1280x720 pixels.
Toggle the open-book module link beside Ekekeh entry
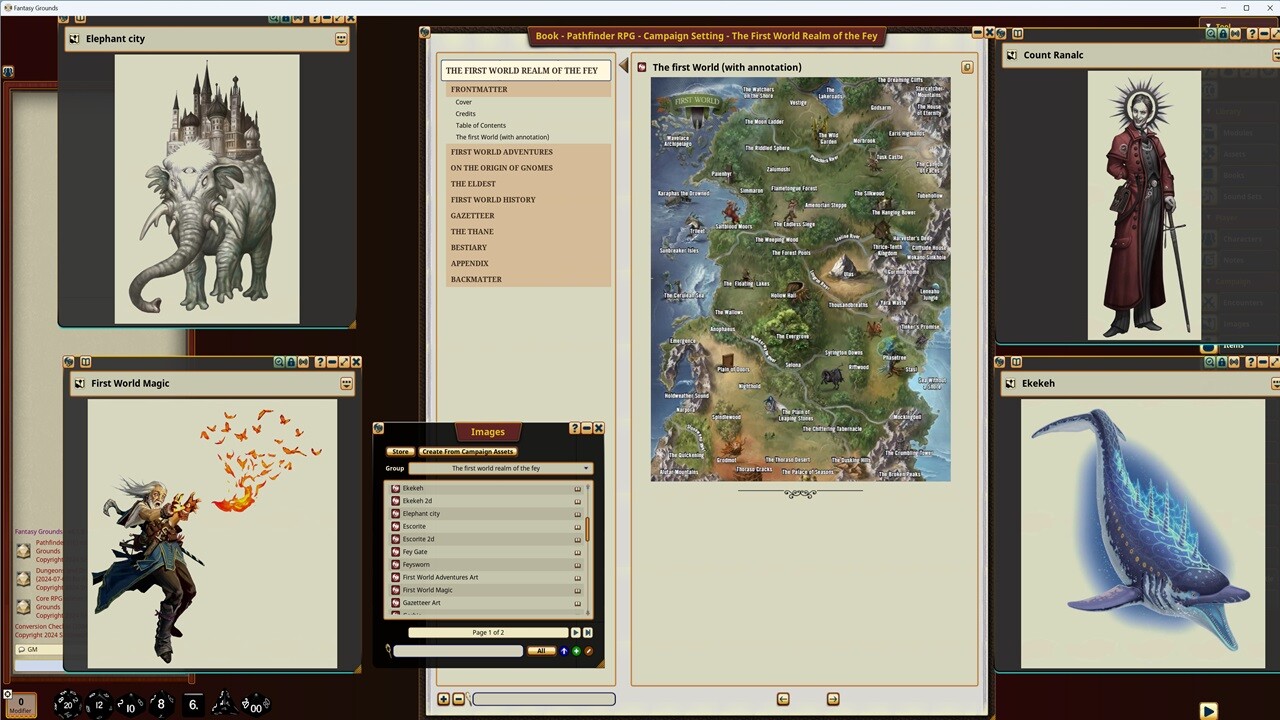pyautogui.click(x=577, y=488)
